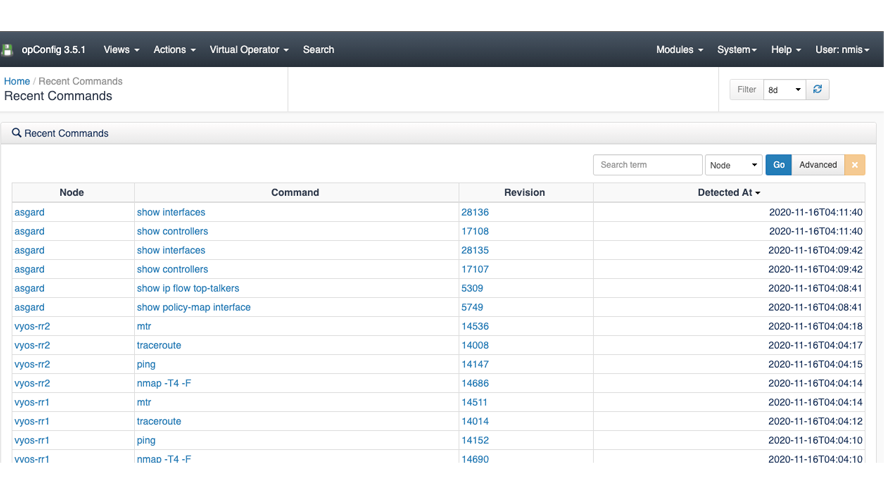The width and height of the screenshot is (890, 500).
Task: Go to Search in the navbar
Action: tap(318, 49)
